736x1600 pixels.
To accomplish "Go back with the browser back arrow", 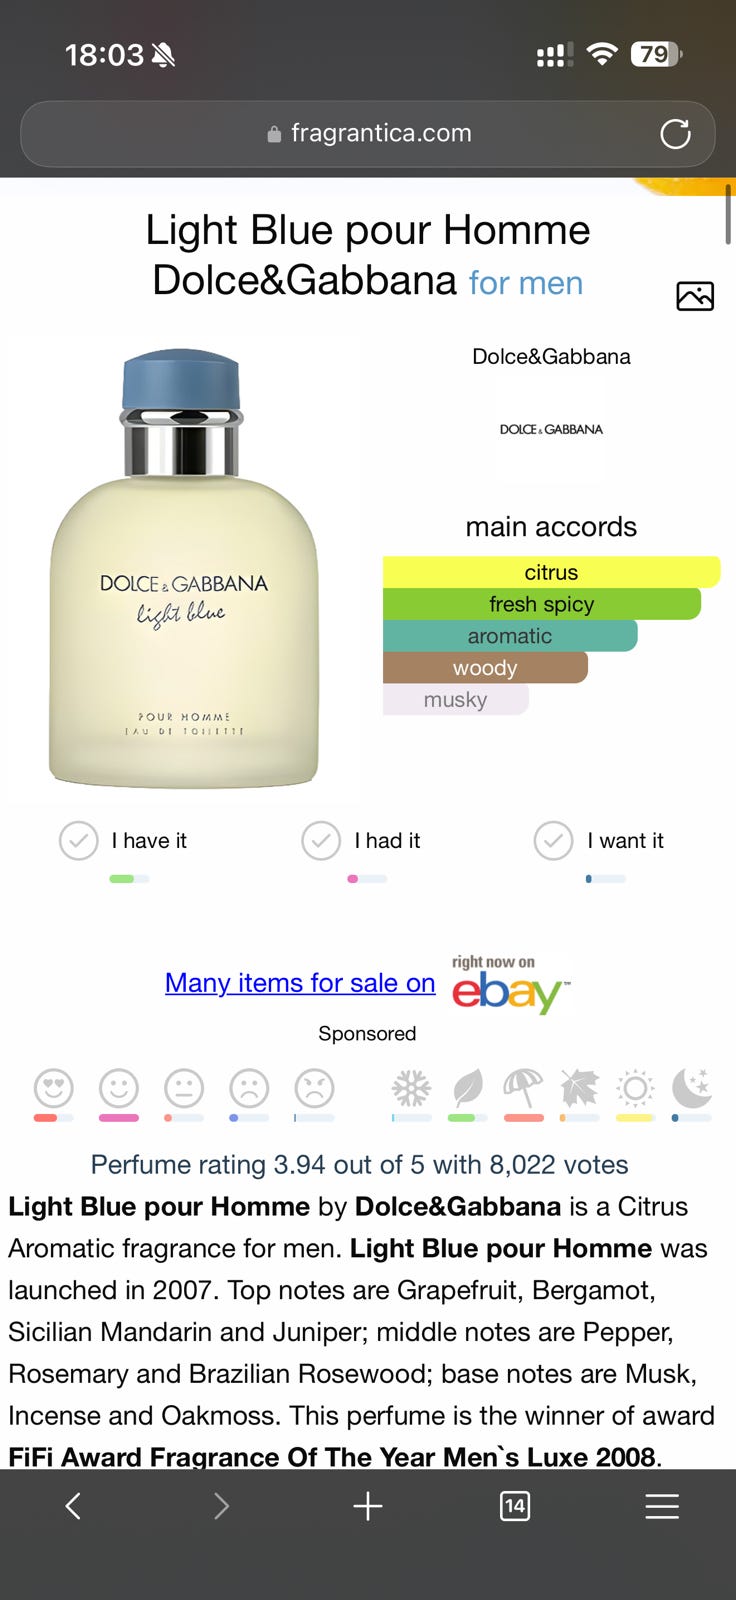I will click(73, 1506).
